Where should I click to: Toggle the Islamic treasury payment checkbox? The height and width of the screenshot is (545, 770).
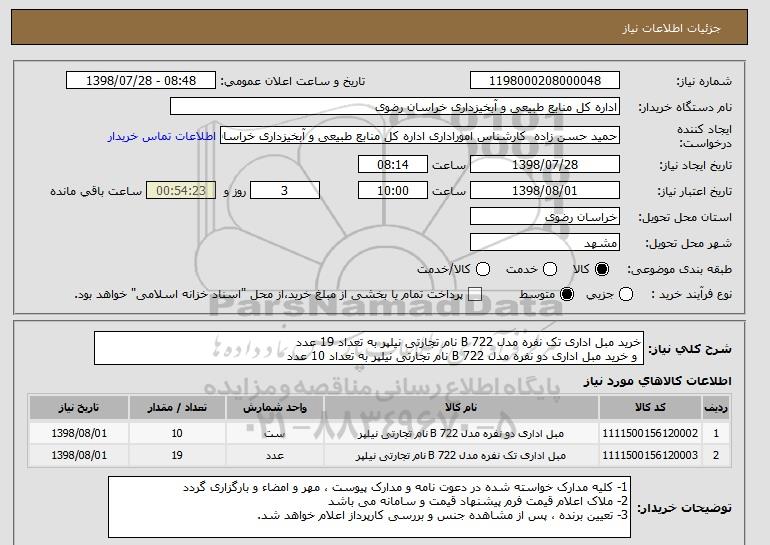click(x=475, y=295)
